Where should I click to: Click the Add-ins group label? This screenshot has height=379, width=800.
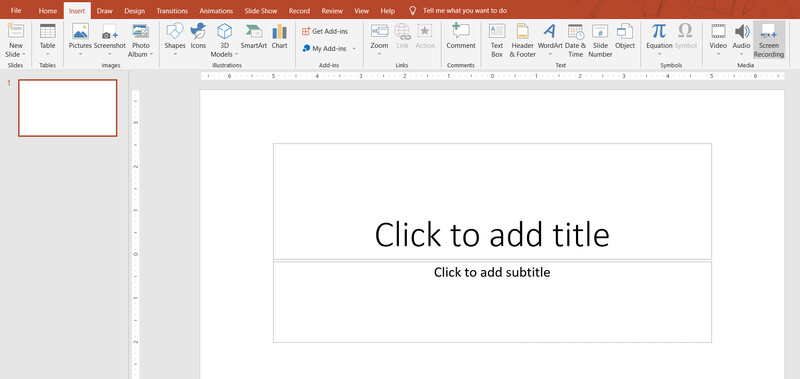pos(329,65)
